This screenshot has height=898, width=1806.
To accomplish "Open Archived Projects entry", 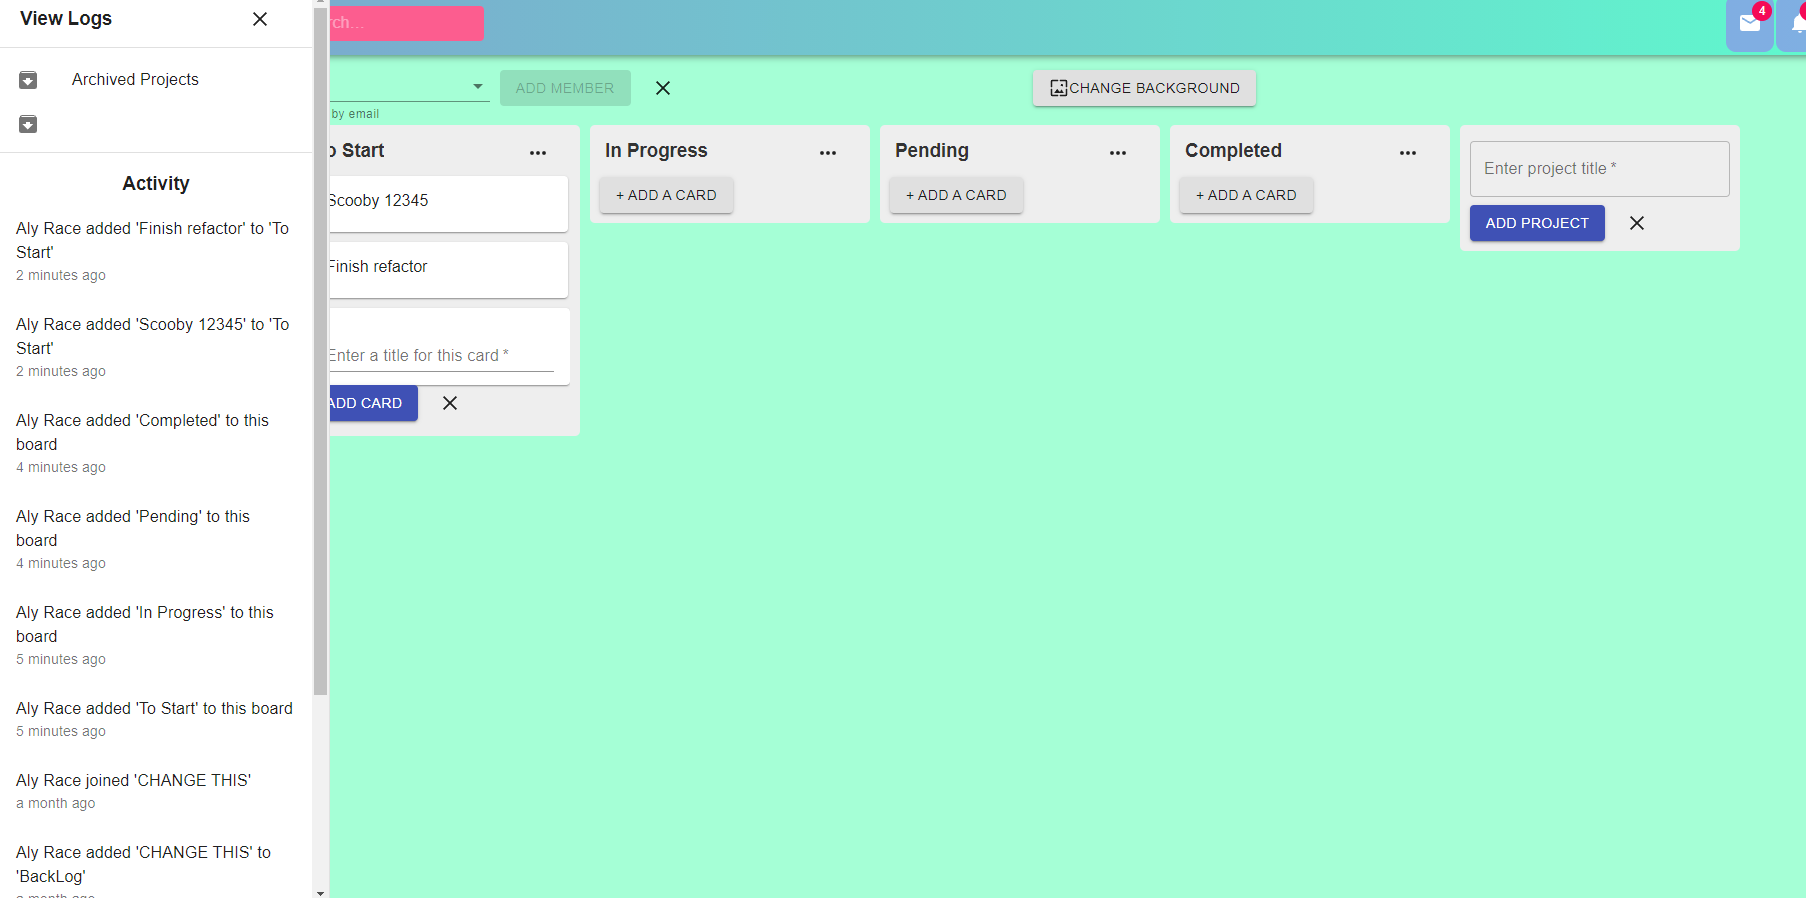I will (x=135, y=79).
